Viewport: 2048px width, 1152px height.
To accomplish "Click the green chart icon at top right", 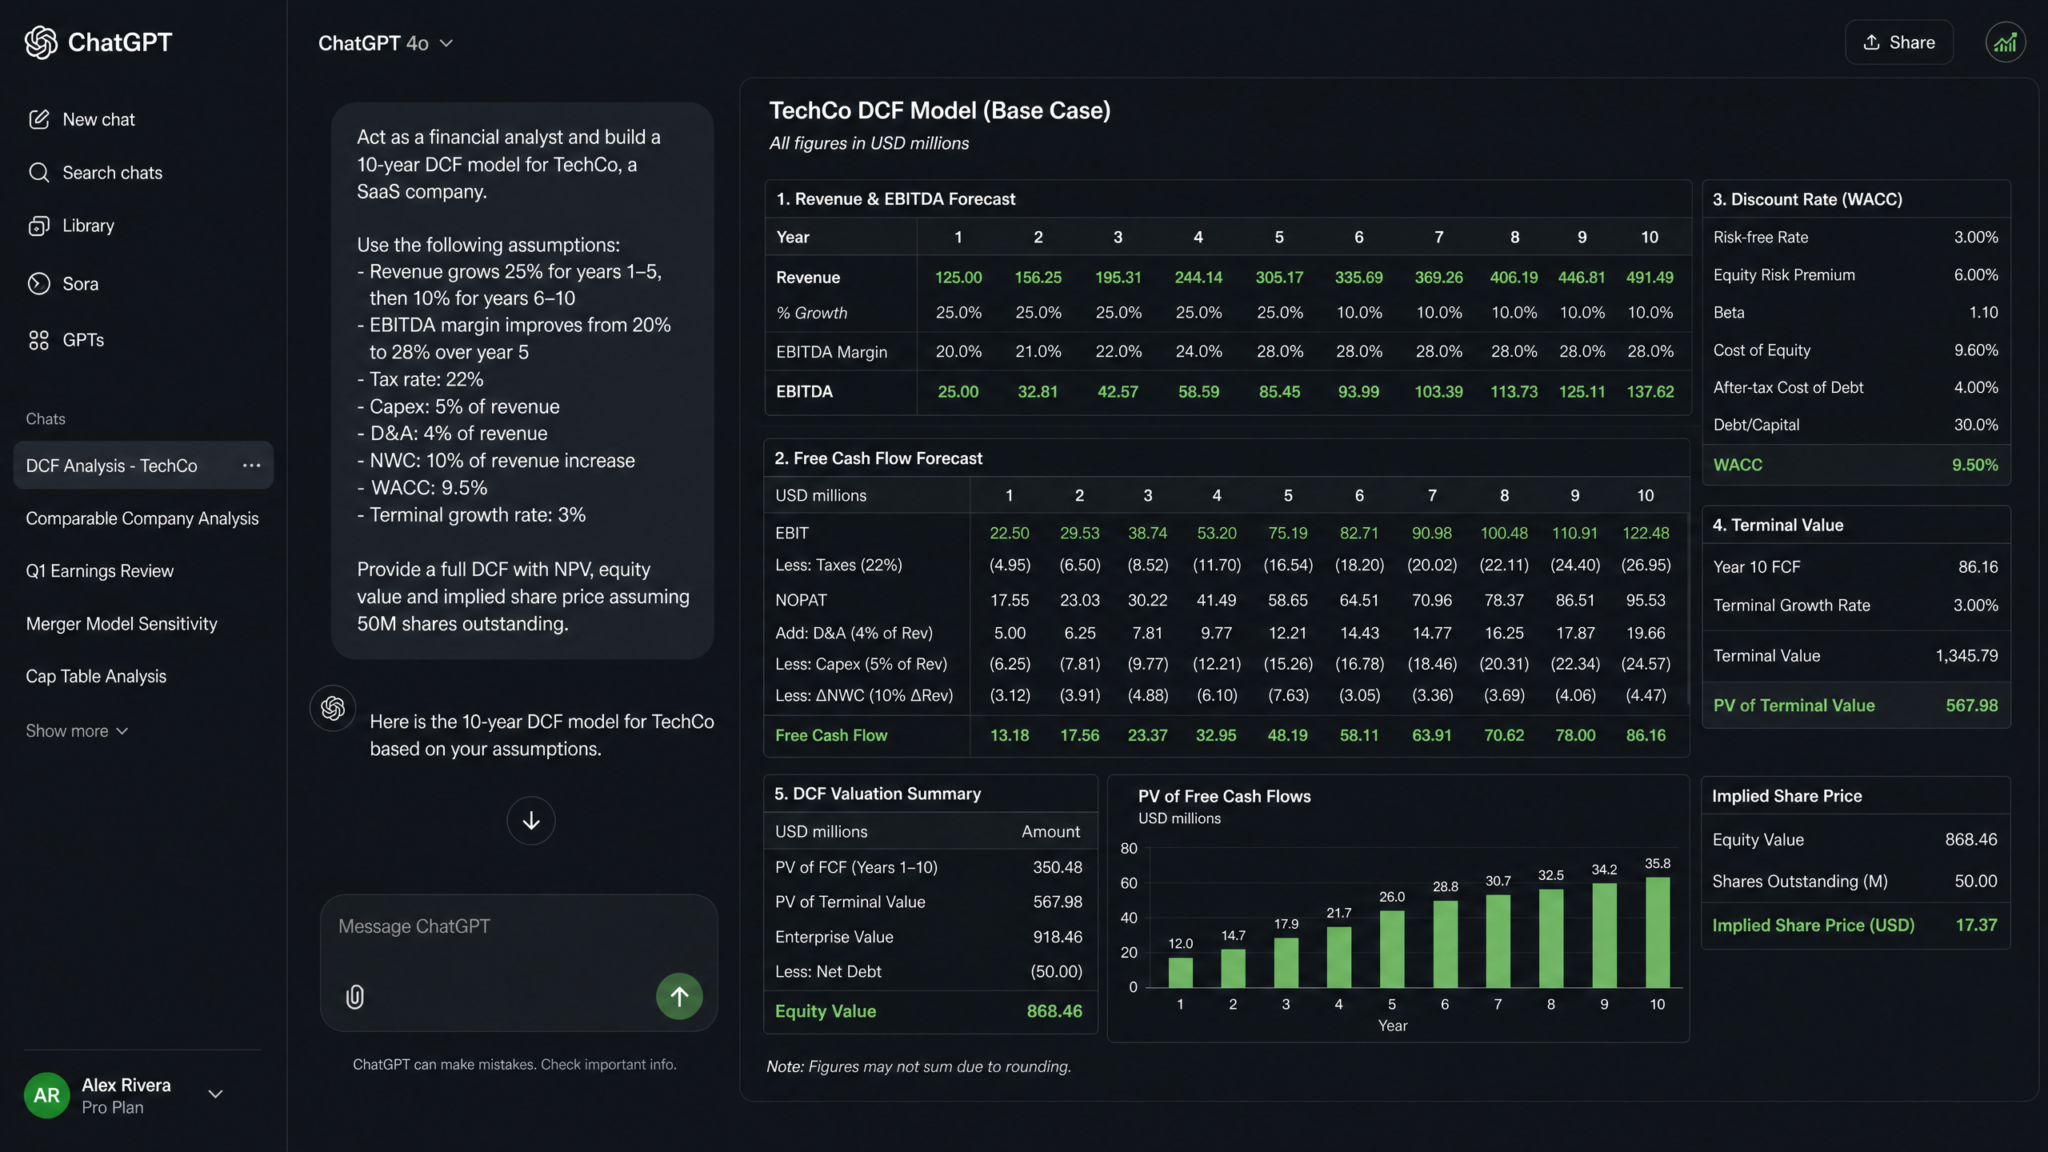I will coord(2005,42).
